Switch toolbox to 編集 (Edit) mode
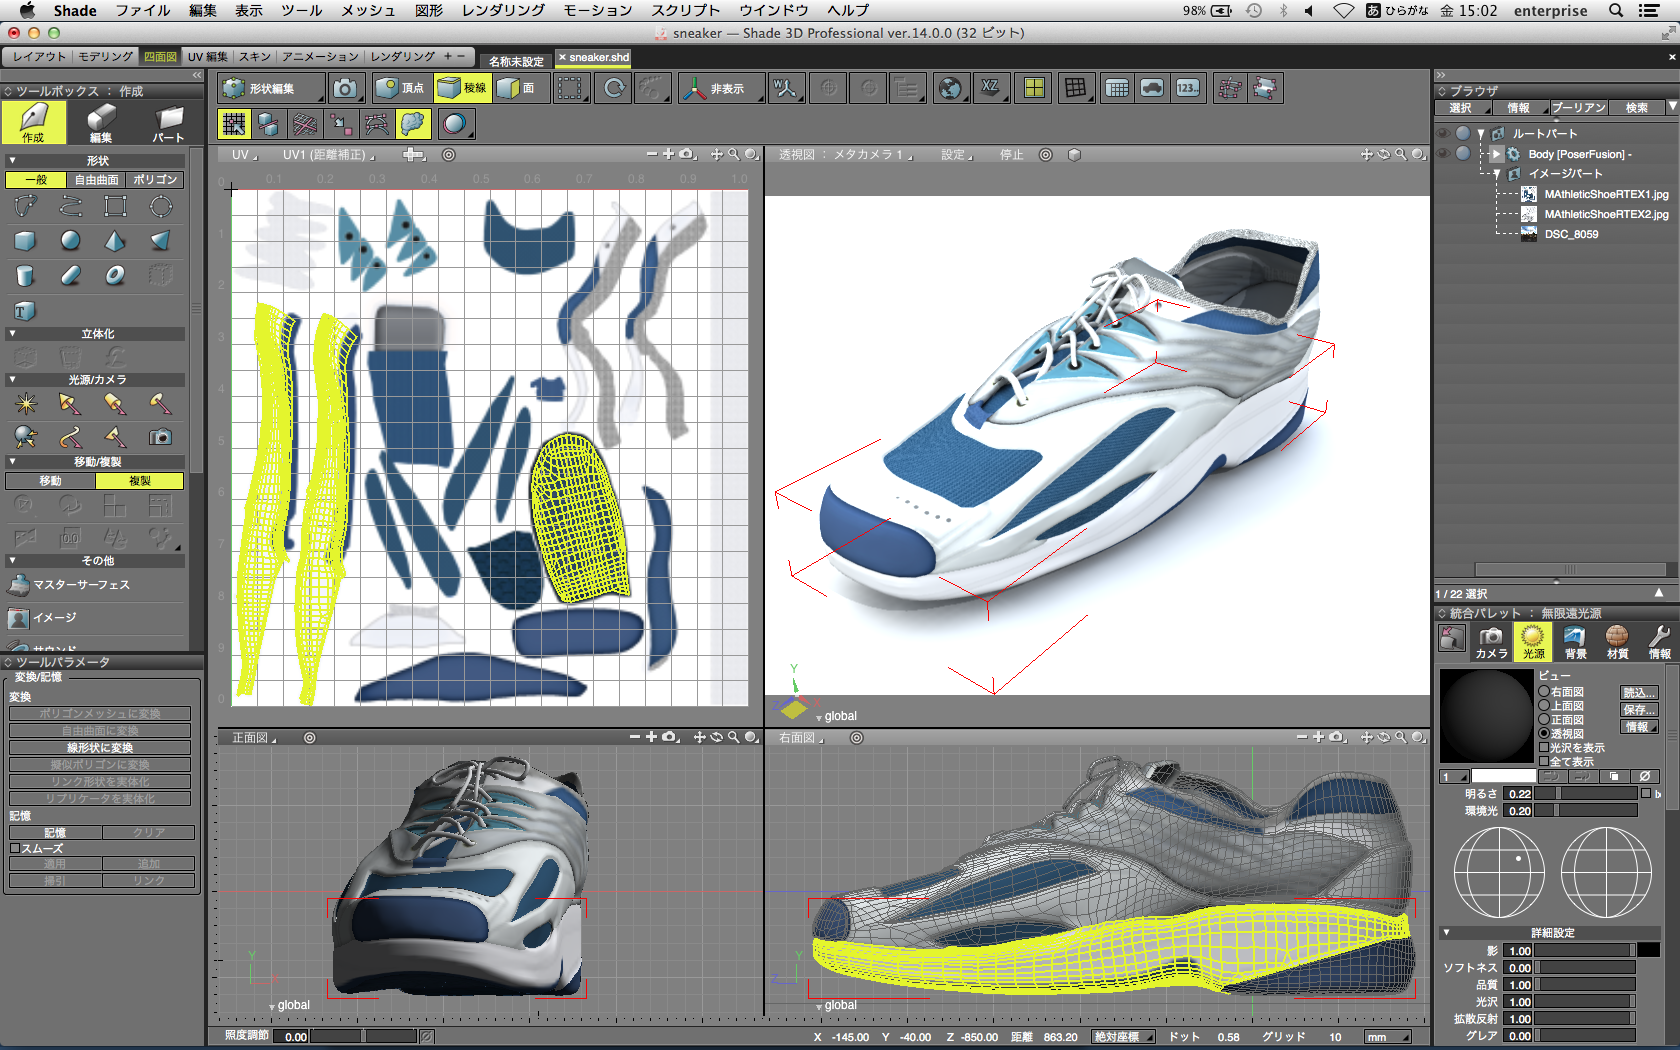The width and height of the screenshot is (1680, 1050). 101,122
